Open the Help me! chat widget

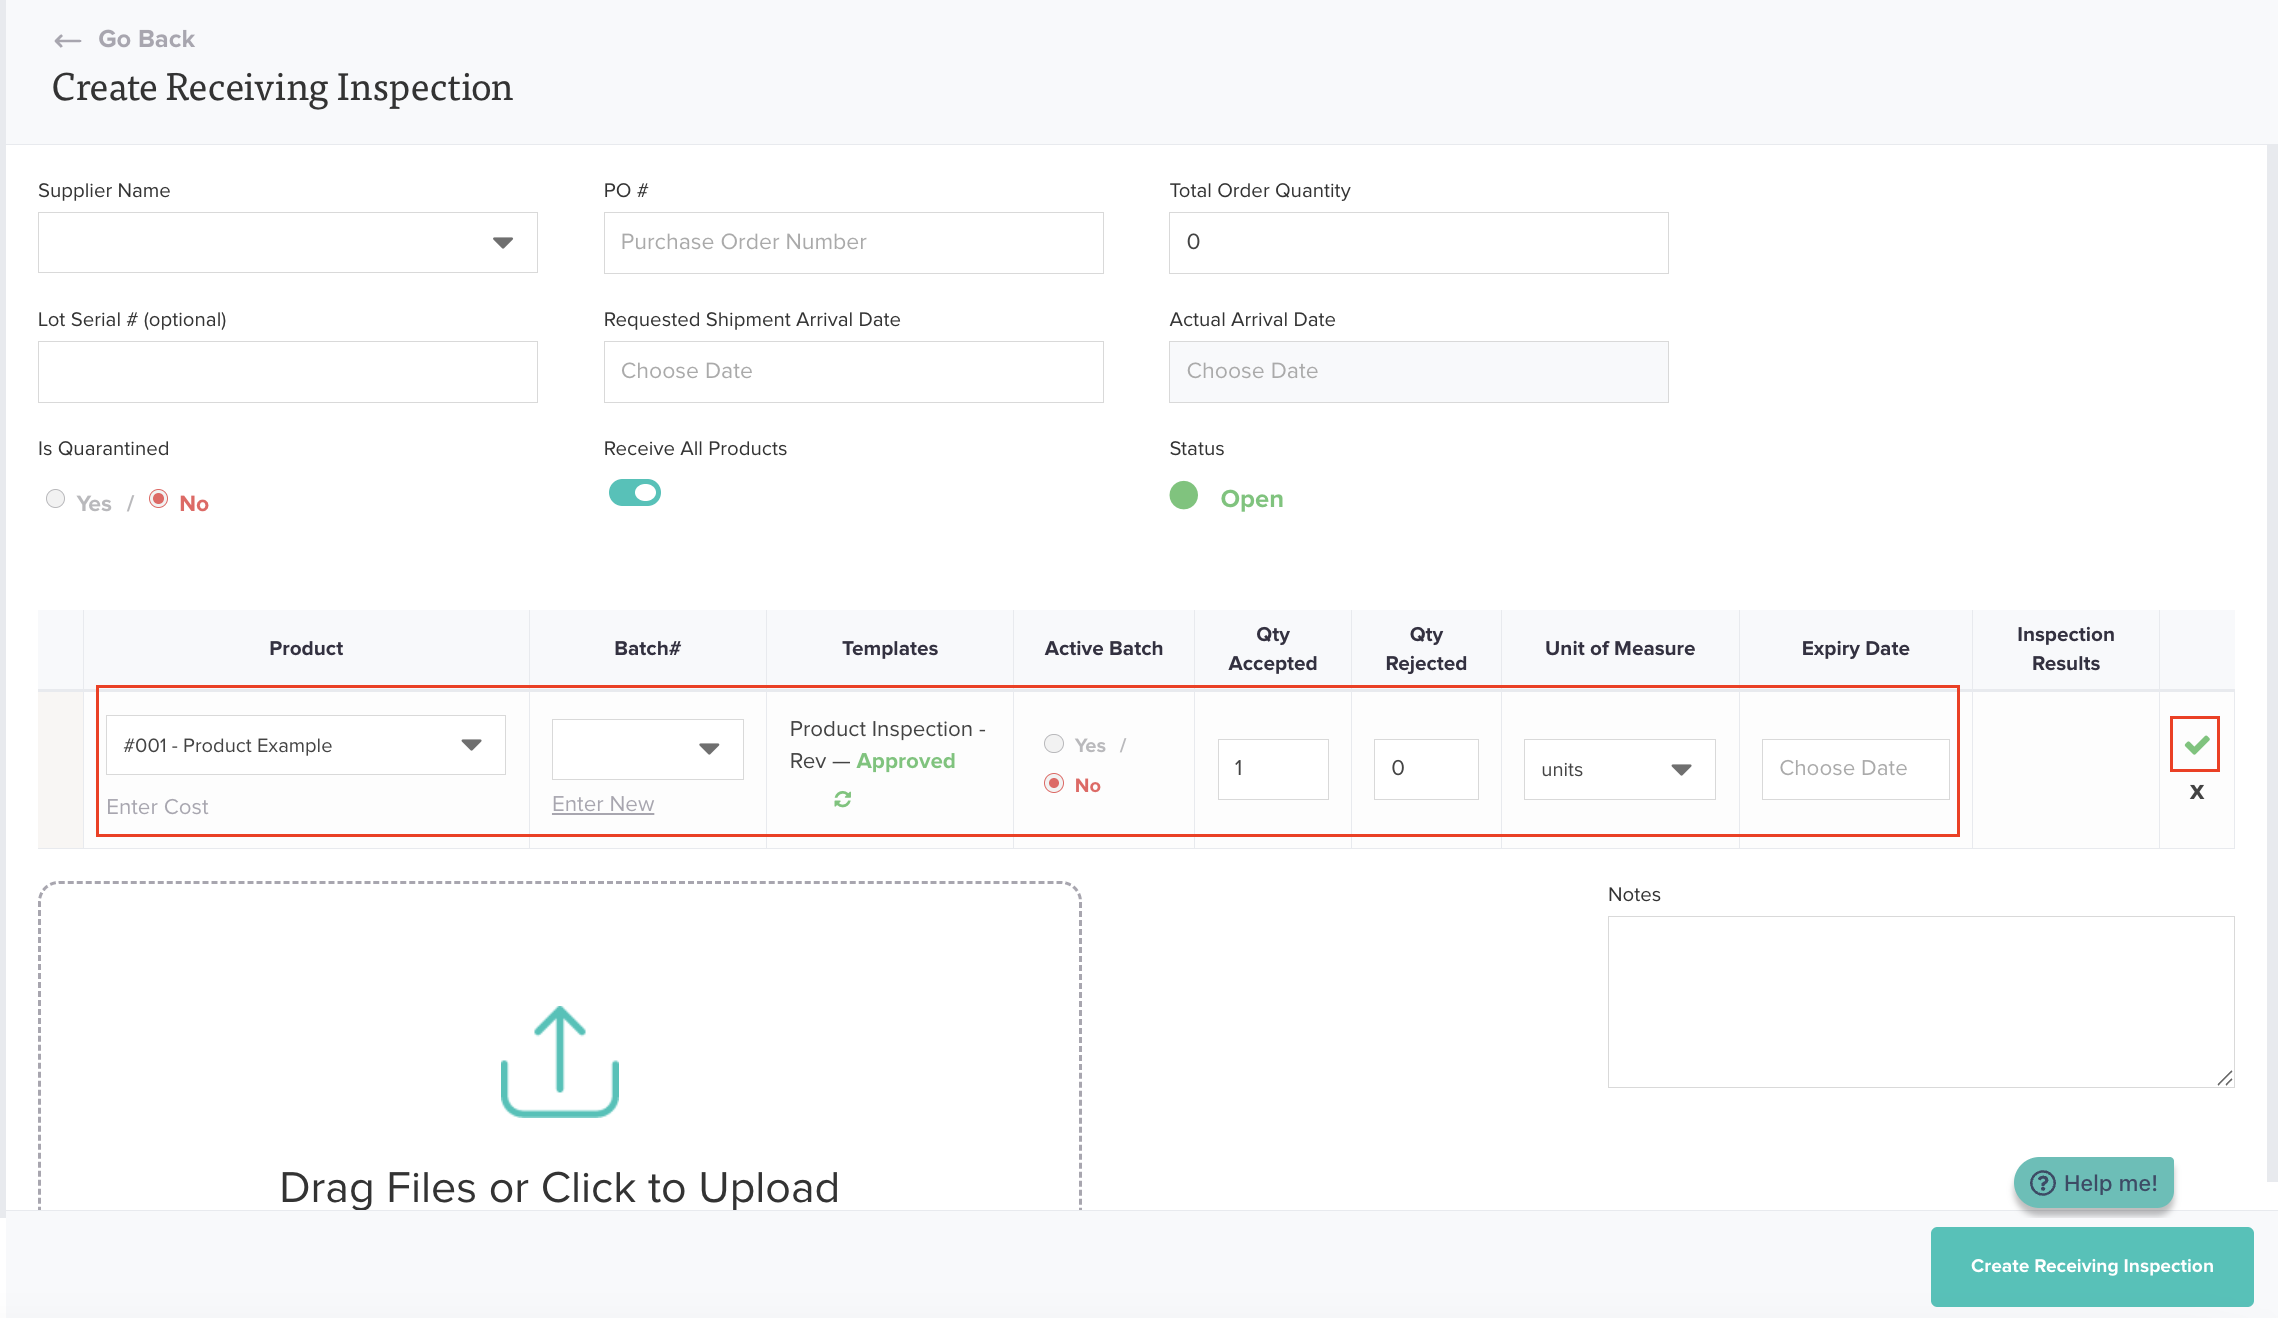pos(2094,1183)
